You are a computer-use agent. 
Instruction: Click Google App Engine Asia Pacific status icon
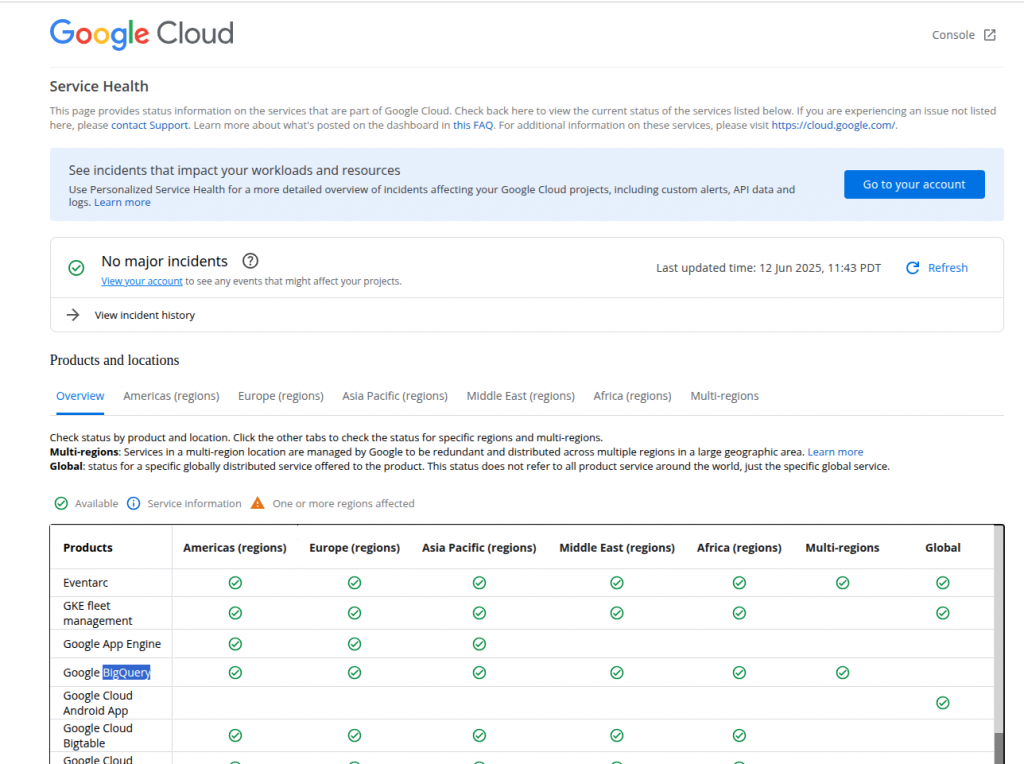tap(479, 644)
